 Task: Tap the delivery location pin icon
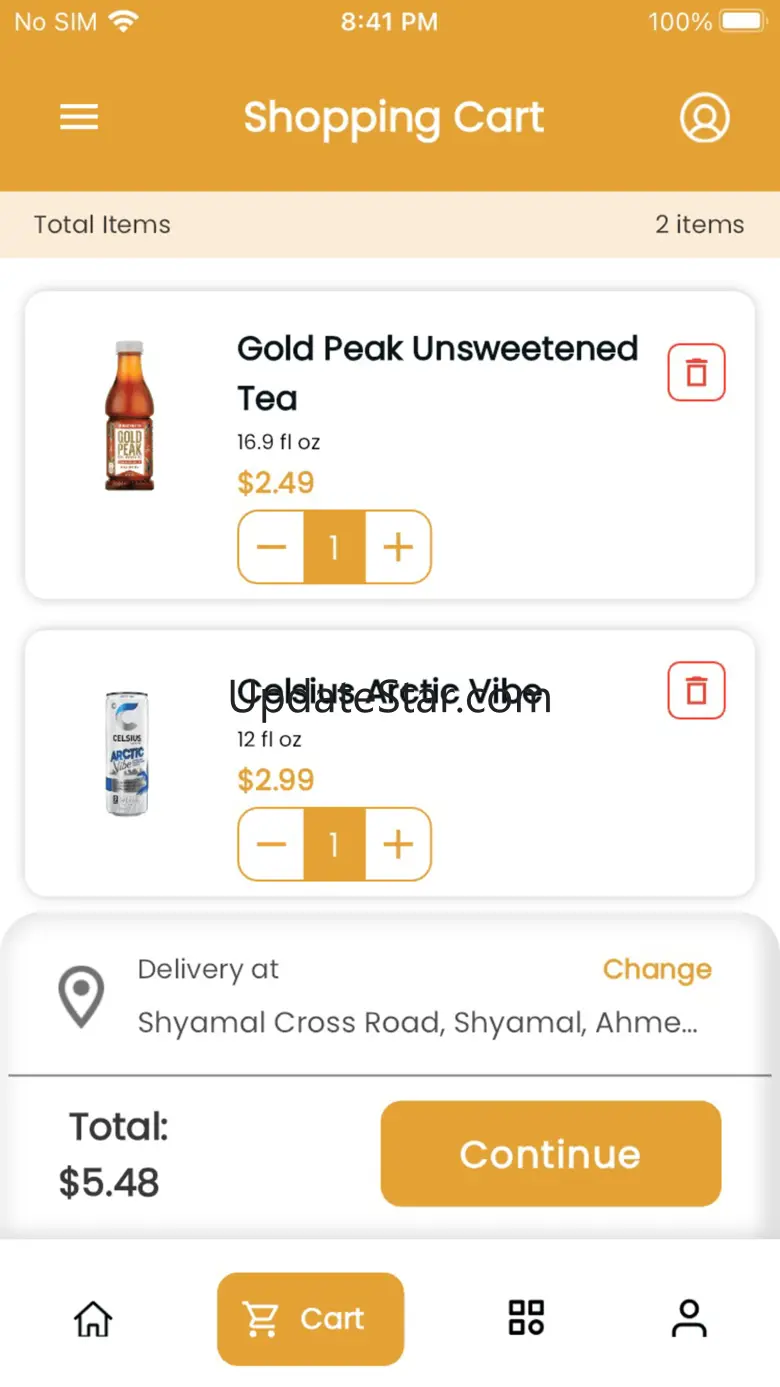tap(81, 996)
